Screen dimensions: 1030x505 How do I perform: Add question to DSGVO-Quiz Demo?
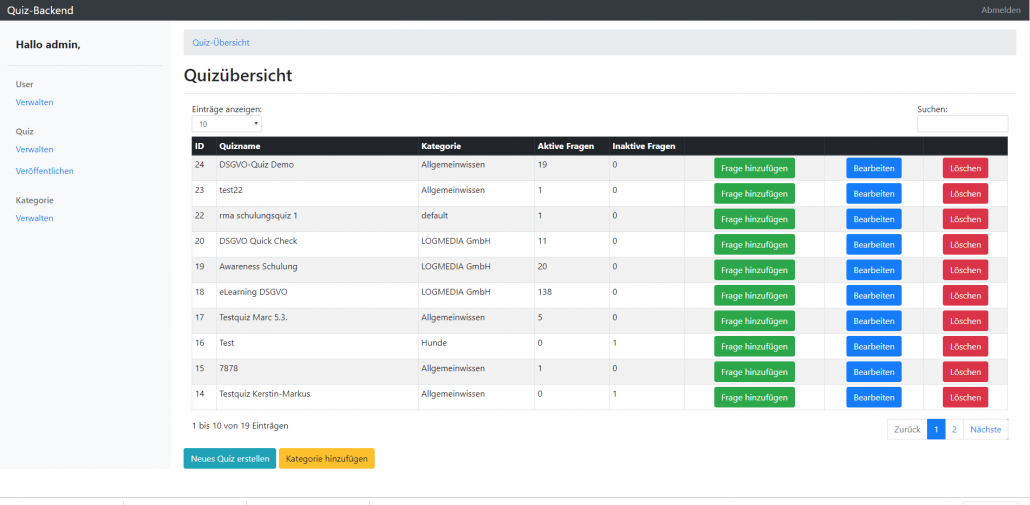754,168
